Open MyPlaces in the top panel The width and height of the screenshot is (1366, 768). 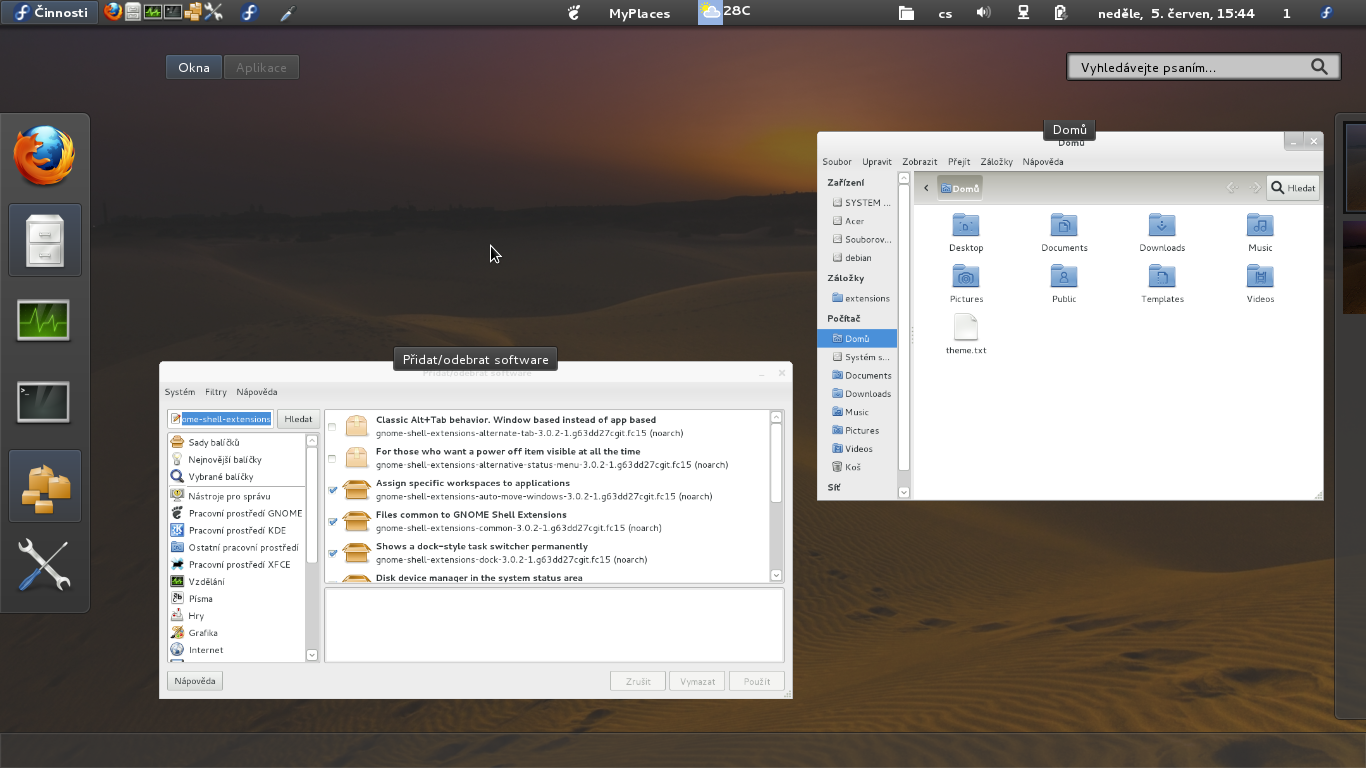coord(639,13)
